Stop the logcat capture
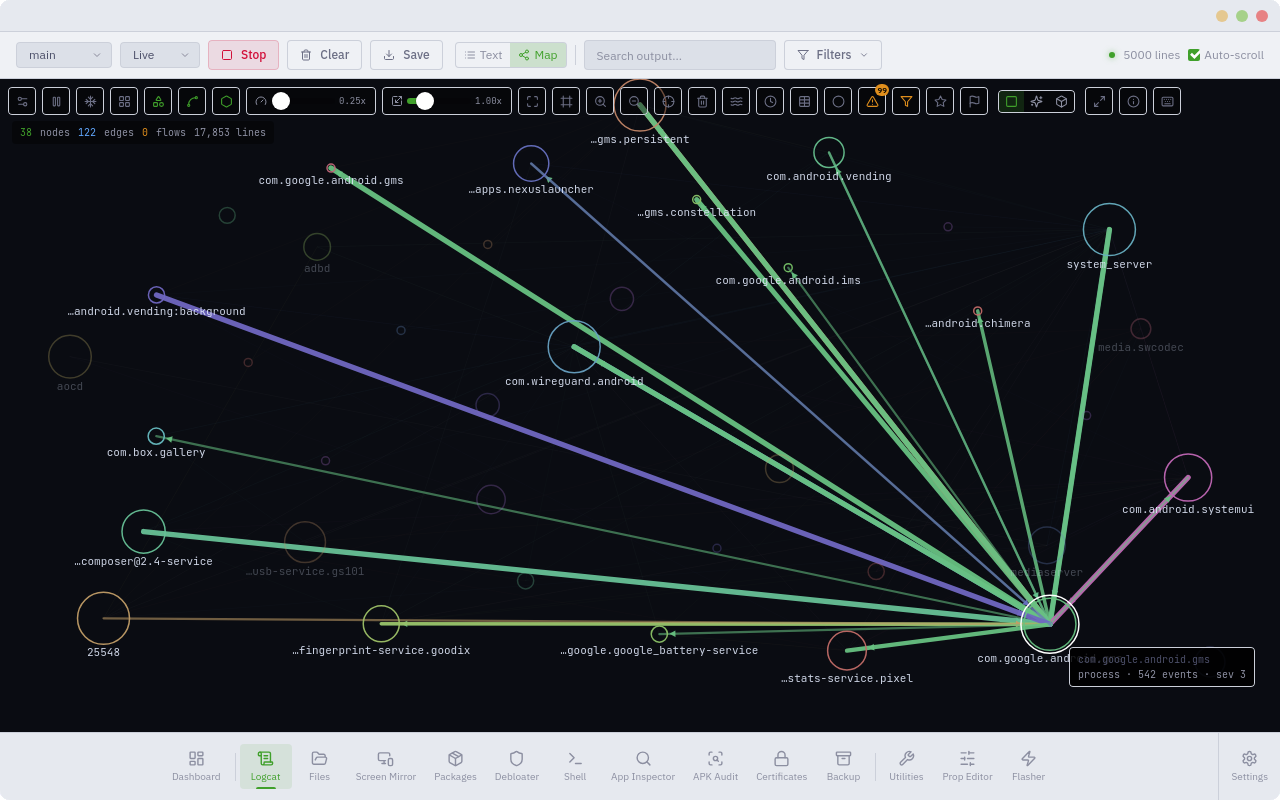The height and width of the screenshot is (800, 1280). [x=244, y=55]
